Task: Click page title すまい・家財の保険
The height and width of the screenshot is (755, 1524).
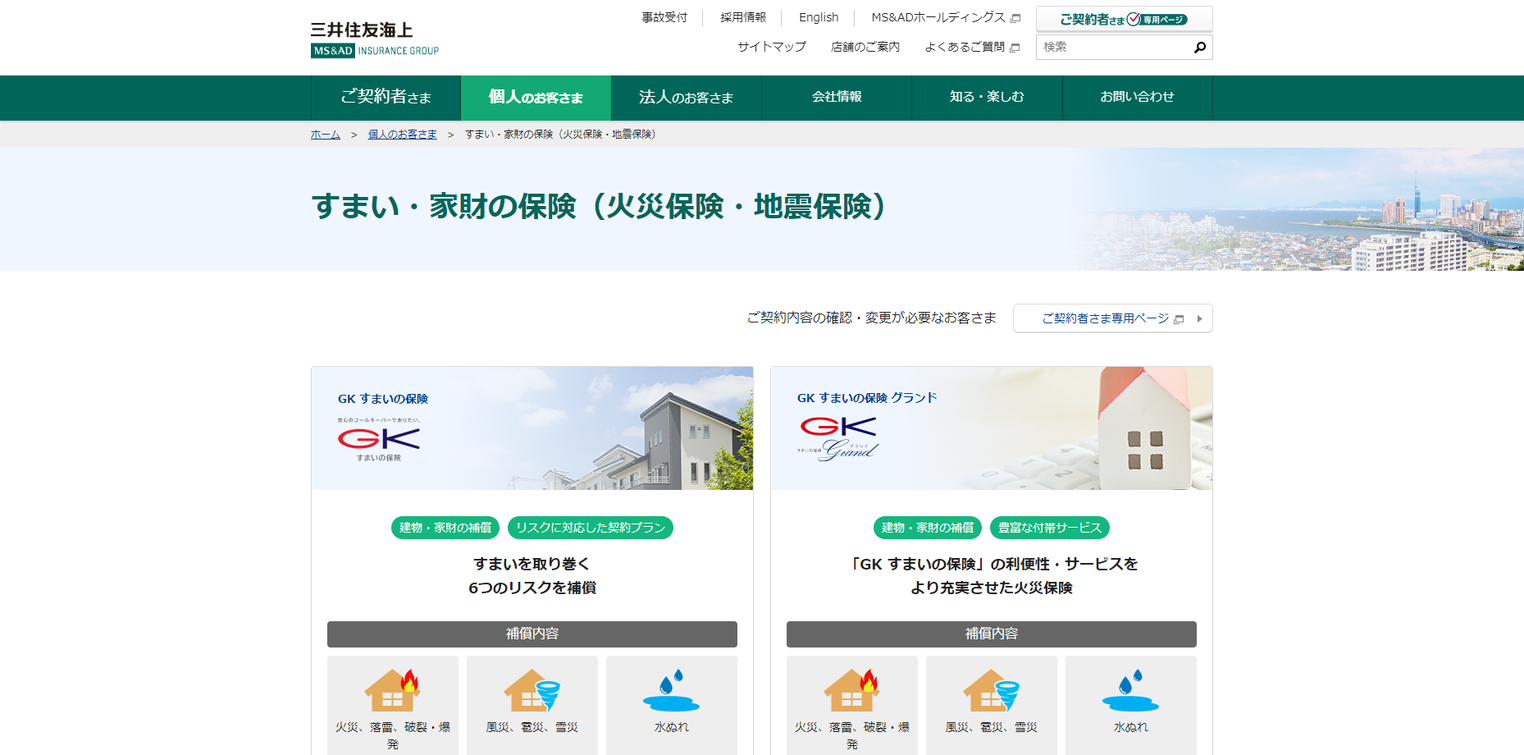Action: coord(600,205)
